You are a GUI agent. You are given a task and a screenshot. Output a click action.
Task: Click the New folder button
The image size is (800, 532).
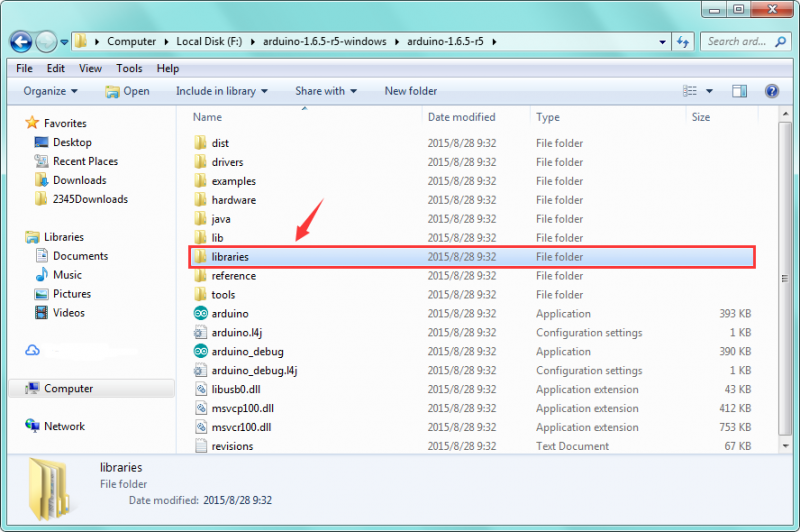tap(410, 91)
